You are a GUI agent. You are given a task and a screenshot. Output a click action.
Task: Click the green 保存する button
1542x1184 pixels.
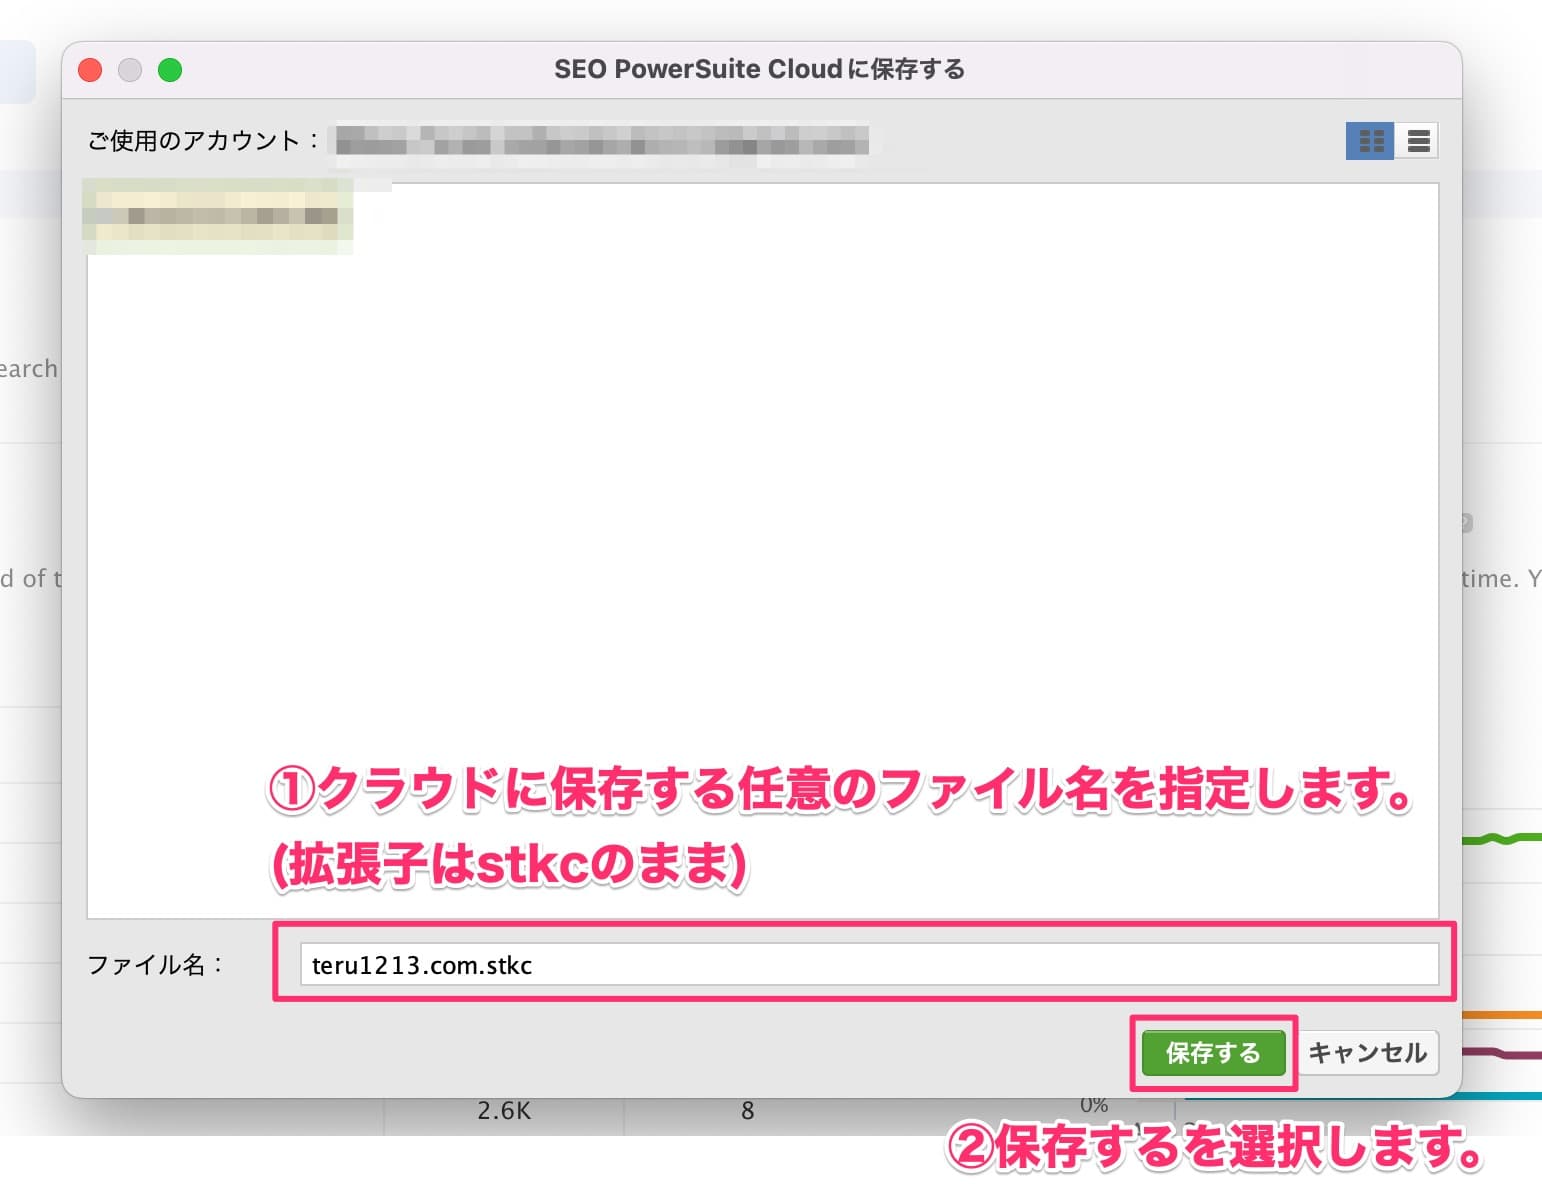[1213, 1053]
